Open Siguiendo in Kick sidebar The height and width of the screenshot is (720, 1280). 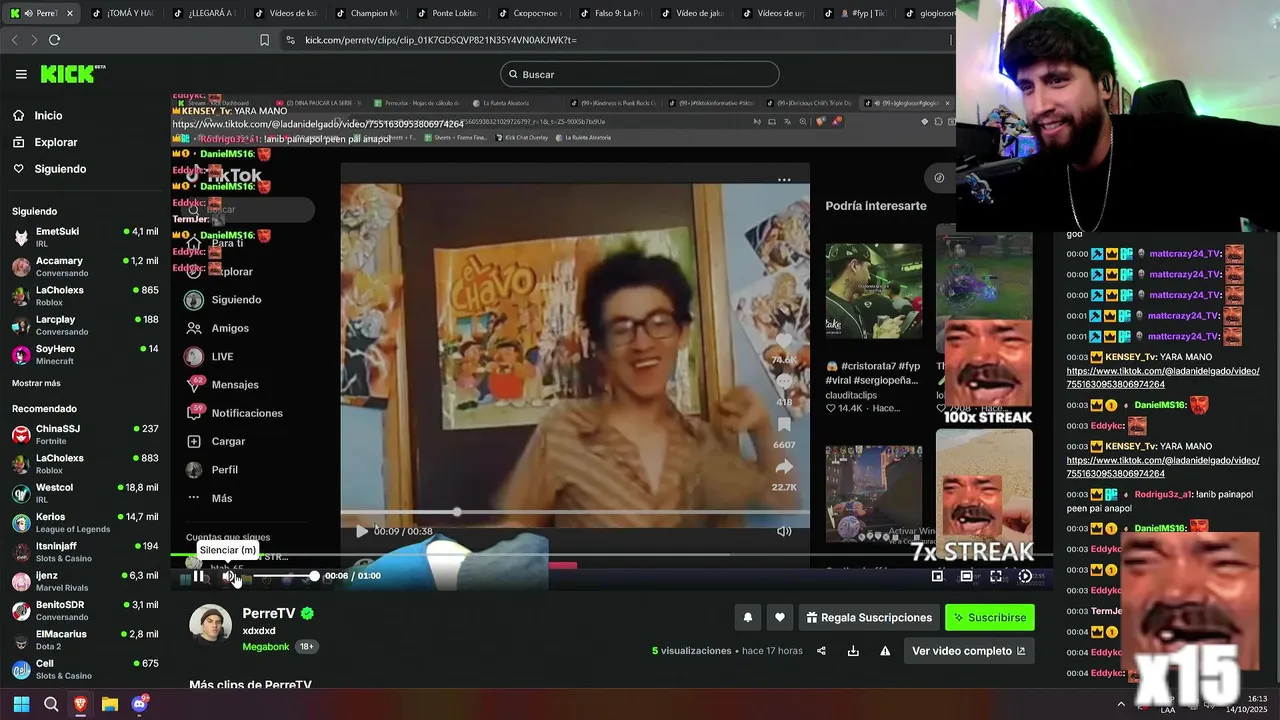[x=85, y=169]
